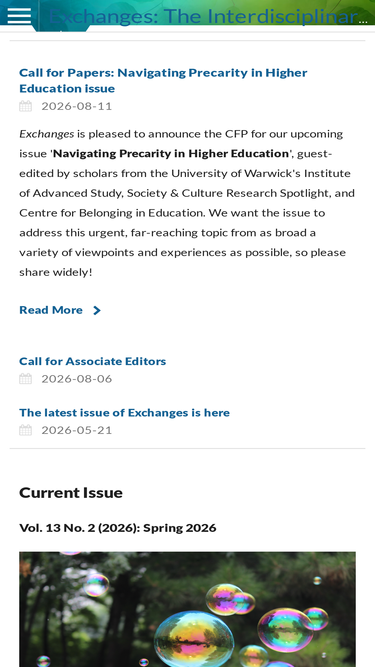This screenshot has height=667, width=375.
Task: Open the Call for Associate Editors announcement
Action: 93,361
